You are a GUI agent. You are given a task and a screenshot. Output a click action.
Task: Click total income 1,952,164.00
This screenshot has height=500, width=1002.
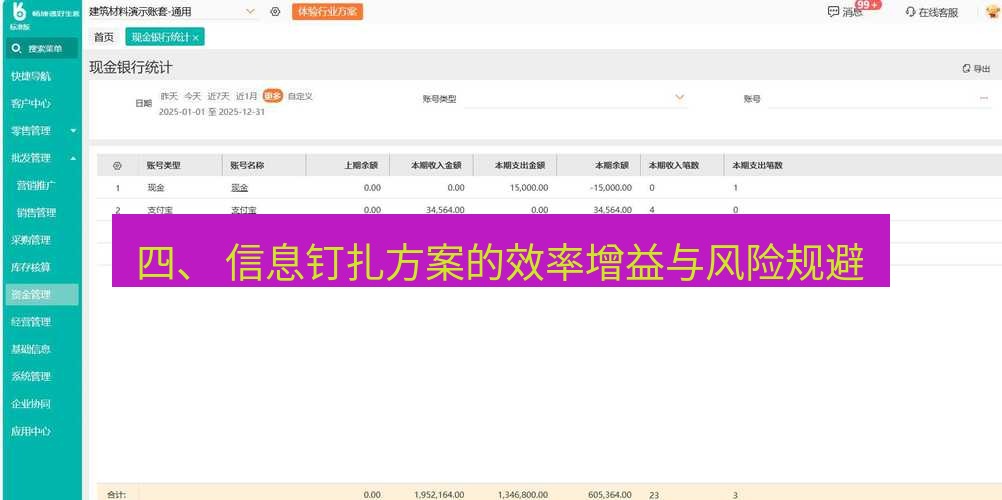point(439,495)
